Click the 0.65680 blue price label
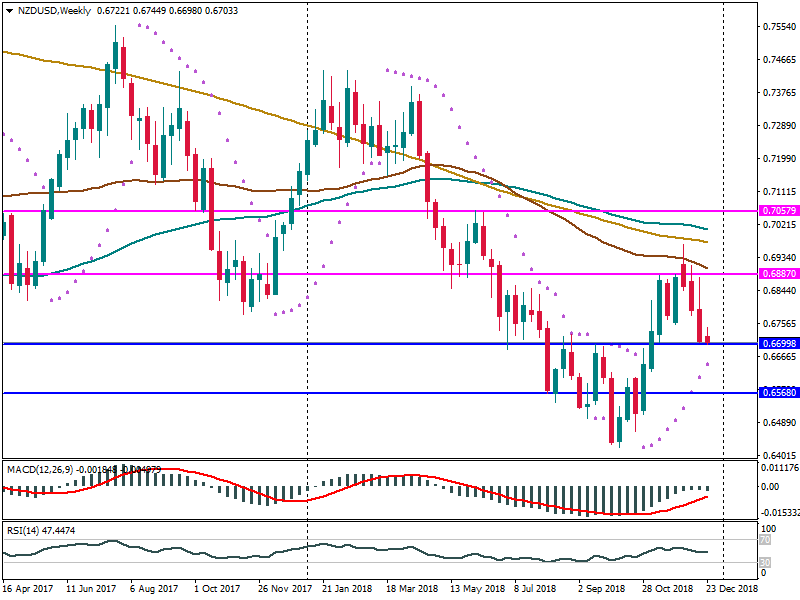This screenshot has height=600, width=800. 776,393
